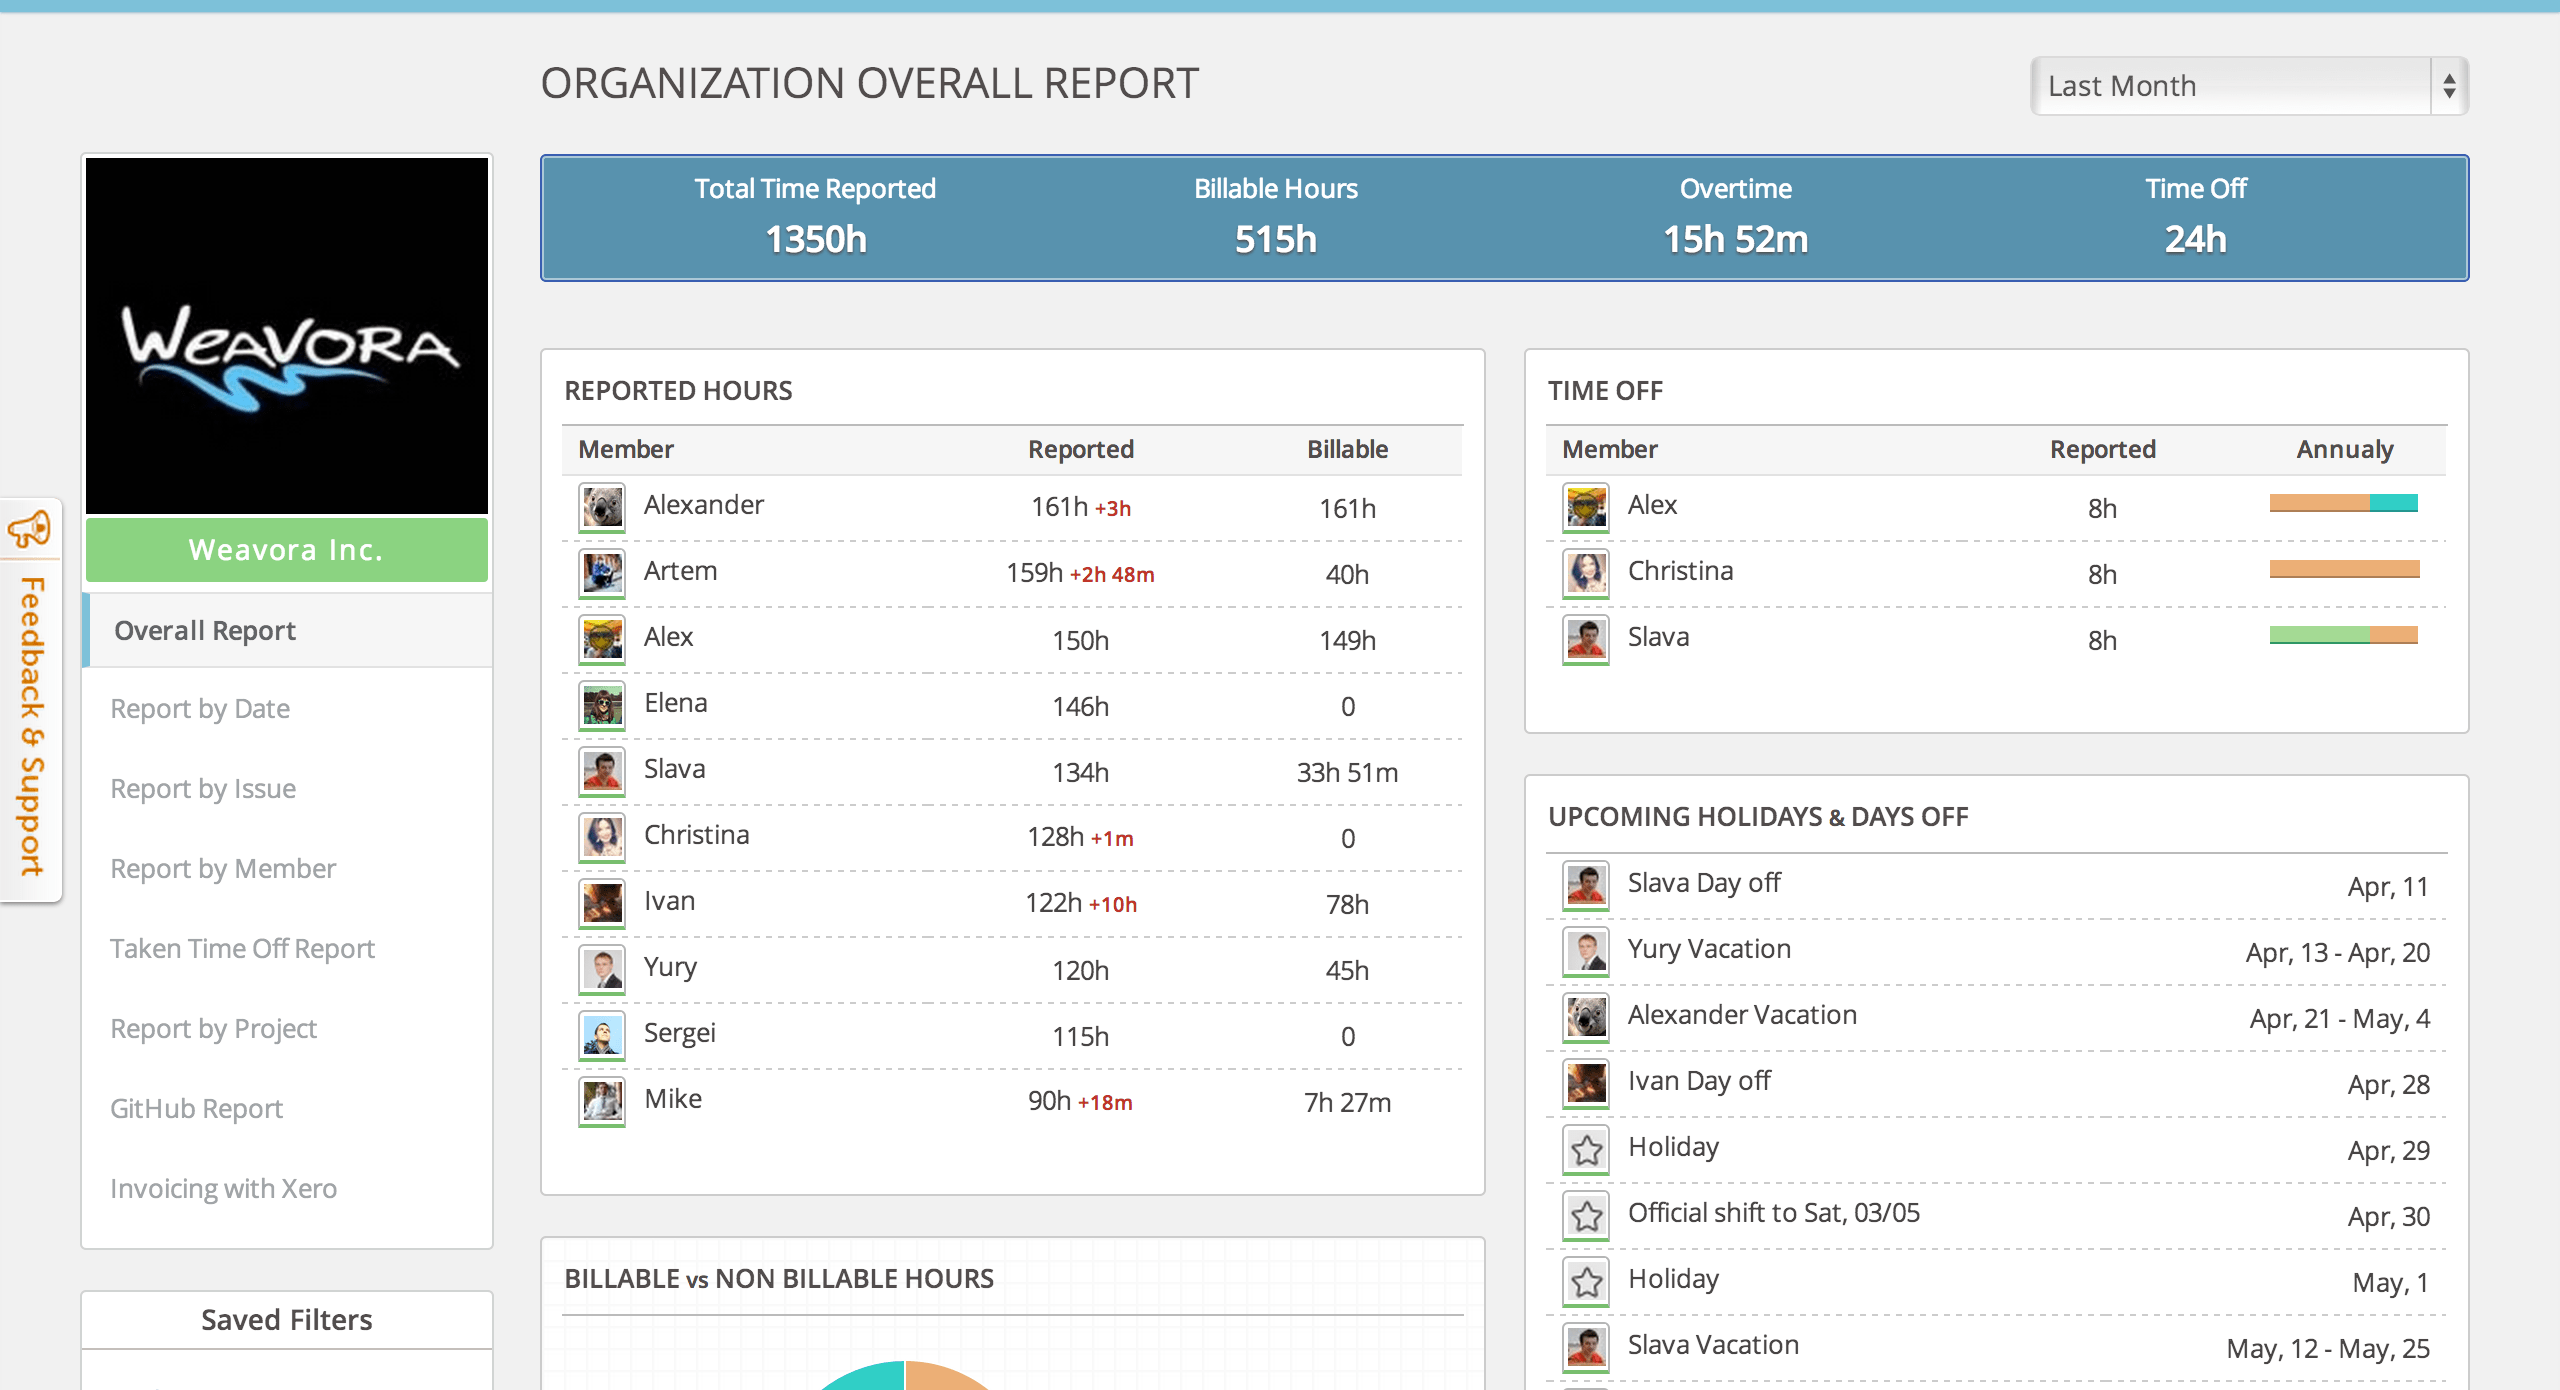Click Ivan's overtime +10h value
The height and width of the screenshot is (1390, 2560).
tap(1113, 905)
